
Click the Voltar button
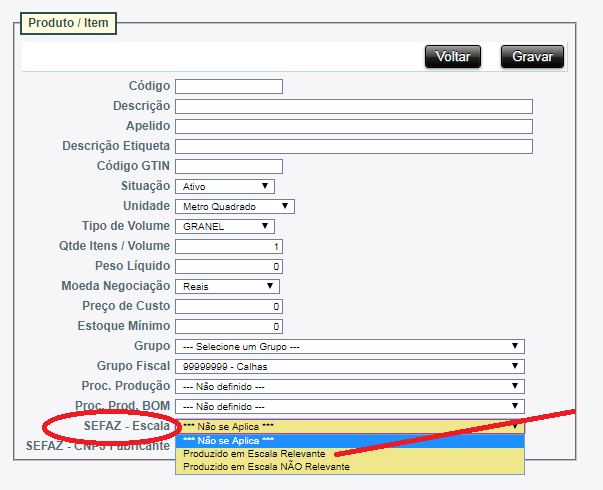(453, 57)
